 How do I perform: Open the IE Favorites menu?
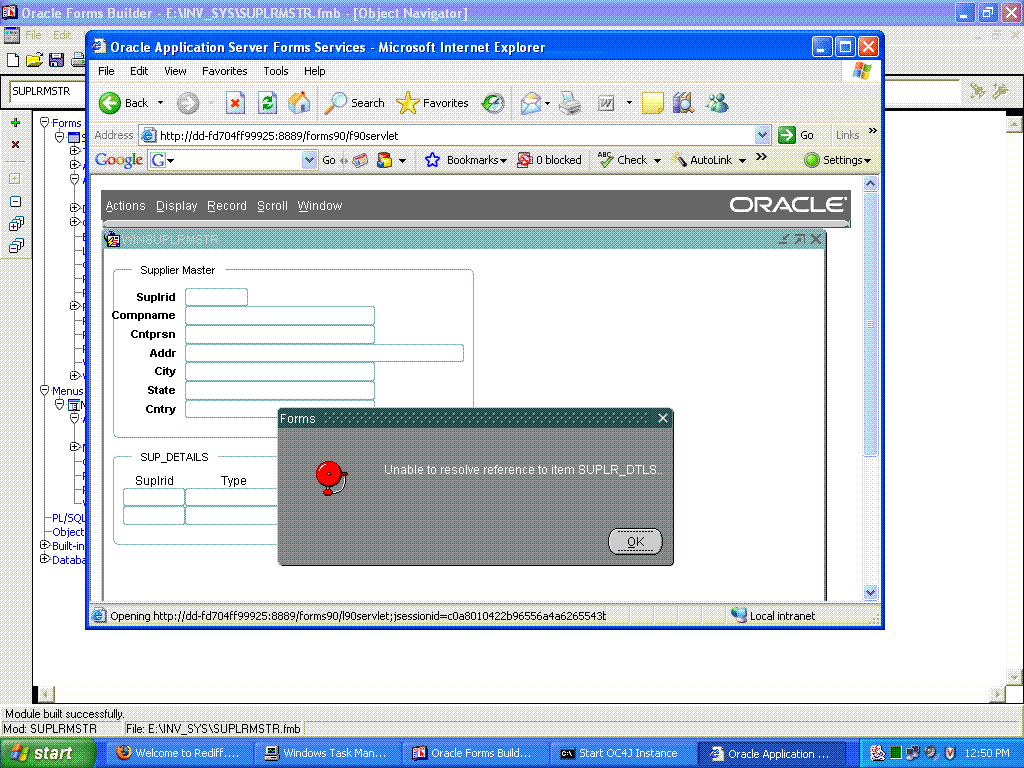click(x=225, y=71)
